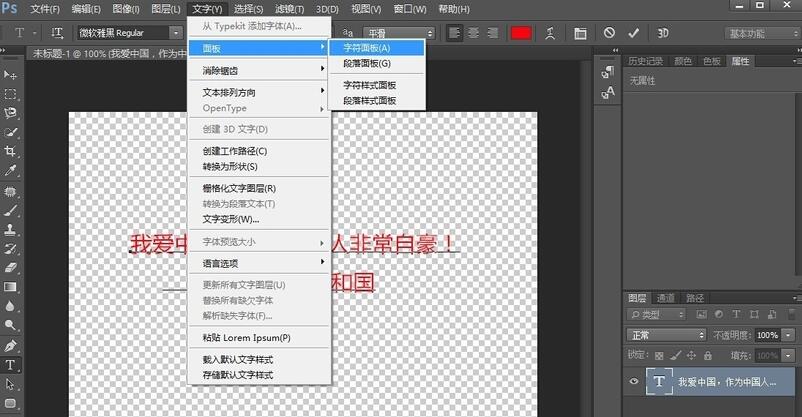The height and width of the screenshot is (417, 802).
Task: Open the 滤镜(T) menu
Action: coord(289,9)
